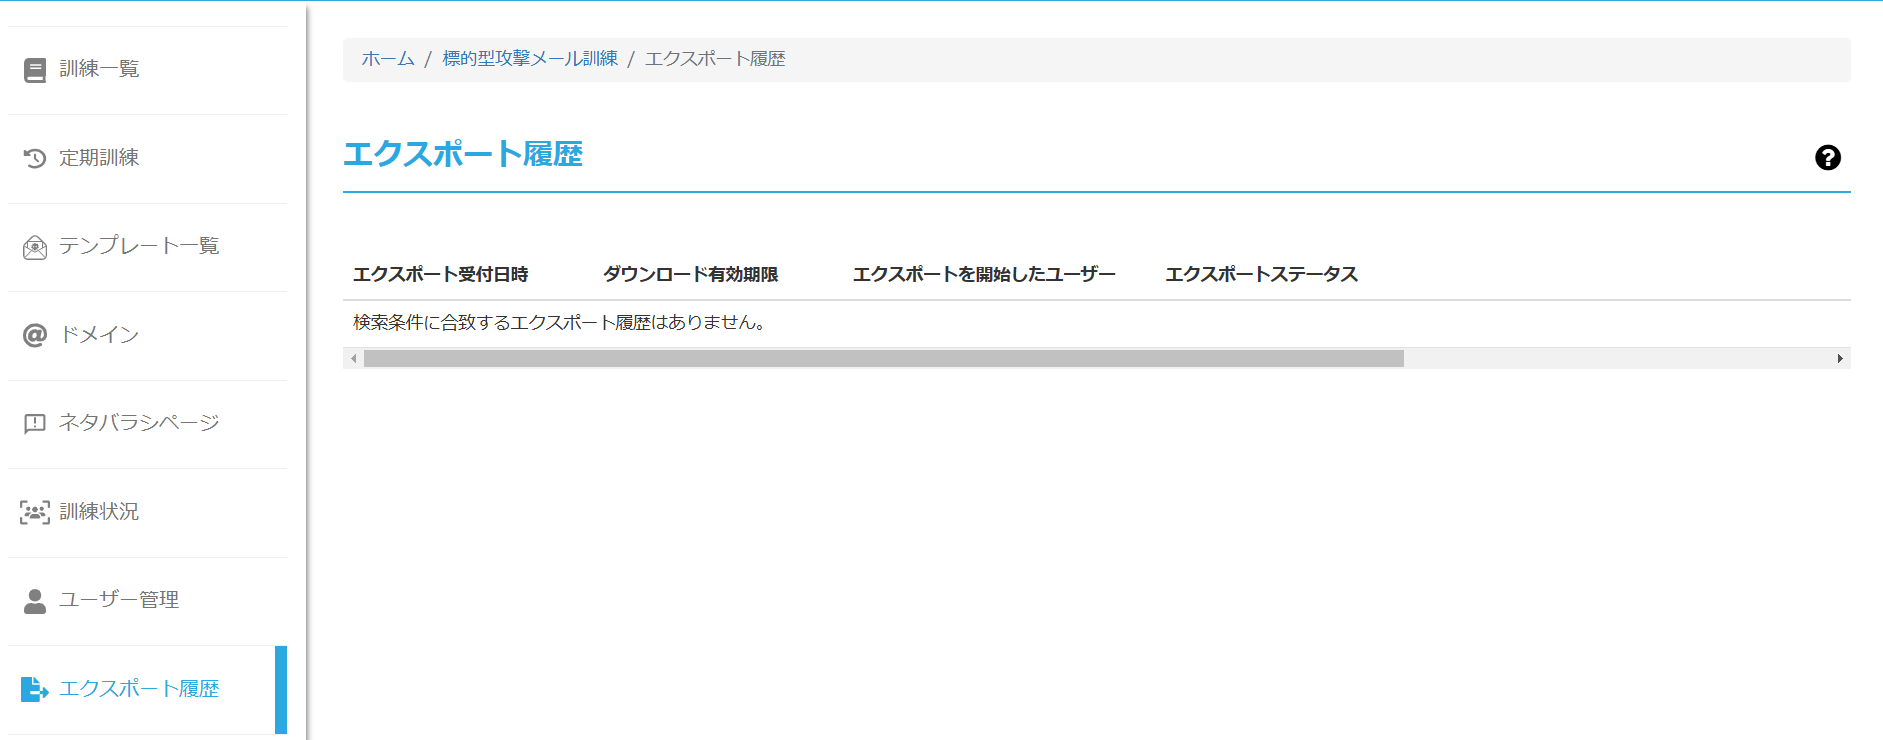This screenshot has height=740, width=1883.
Task: Select ネタバラシページ sidebar text
Action: [139, 423]
